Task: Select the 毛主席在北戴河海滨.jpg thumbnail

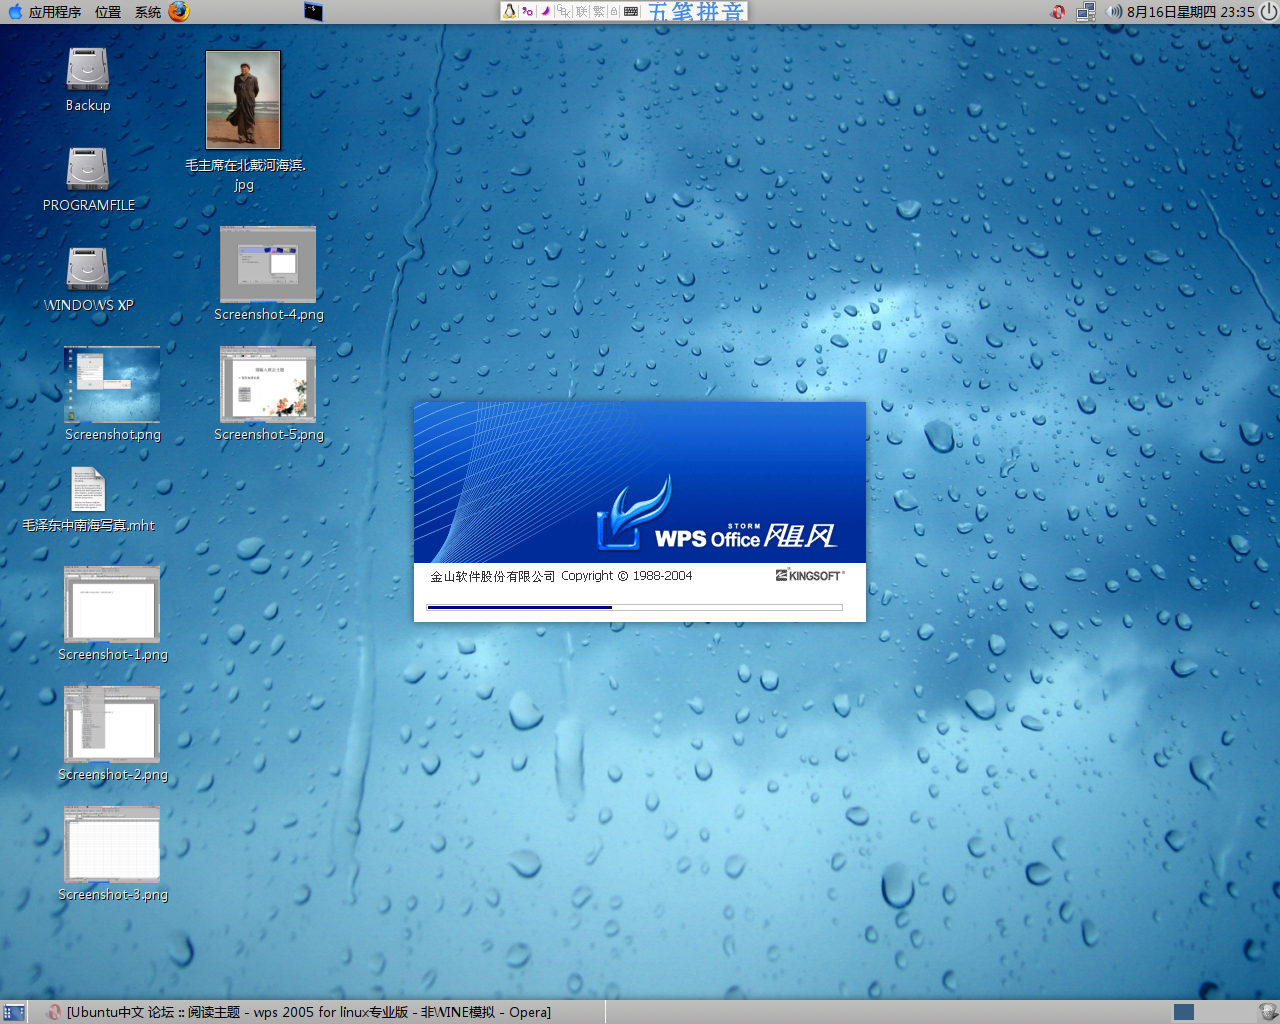Action: coord(243,100)
